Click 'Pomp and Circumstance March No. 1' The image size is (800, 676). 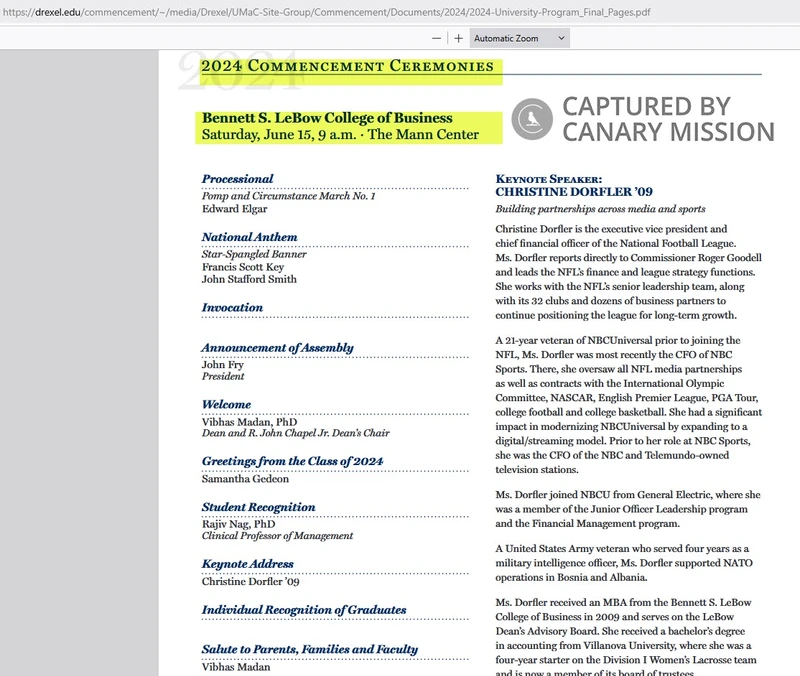point(288,196)
